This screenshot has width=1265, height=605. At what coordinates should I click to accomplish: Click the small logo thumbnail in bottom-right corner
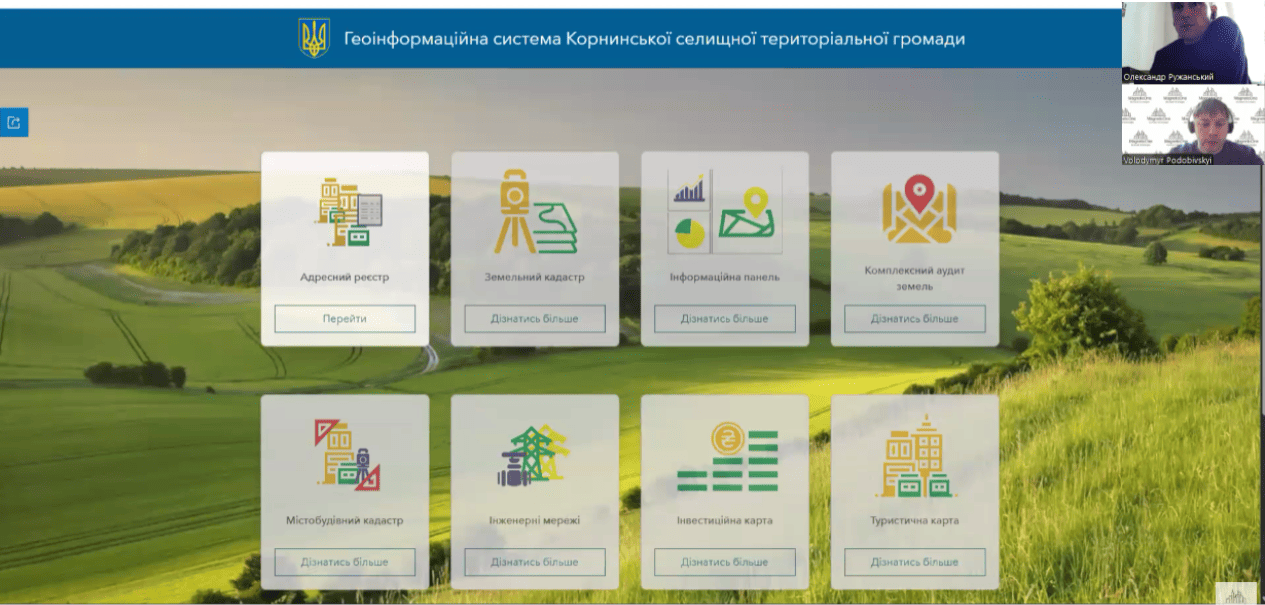coord(1236,593)
